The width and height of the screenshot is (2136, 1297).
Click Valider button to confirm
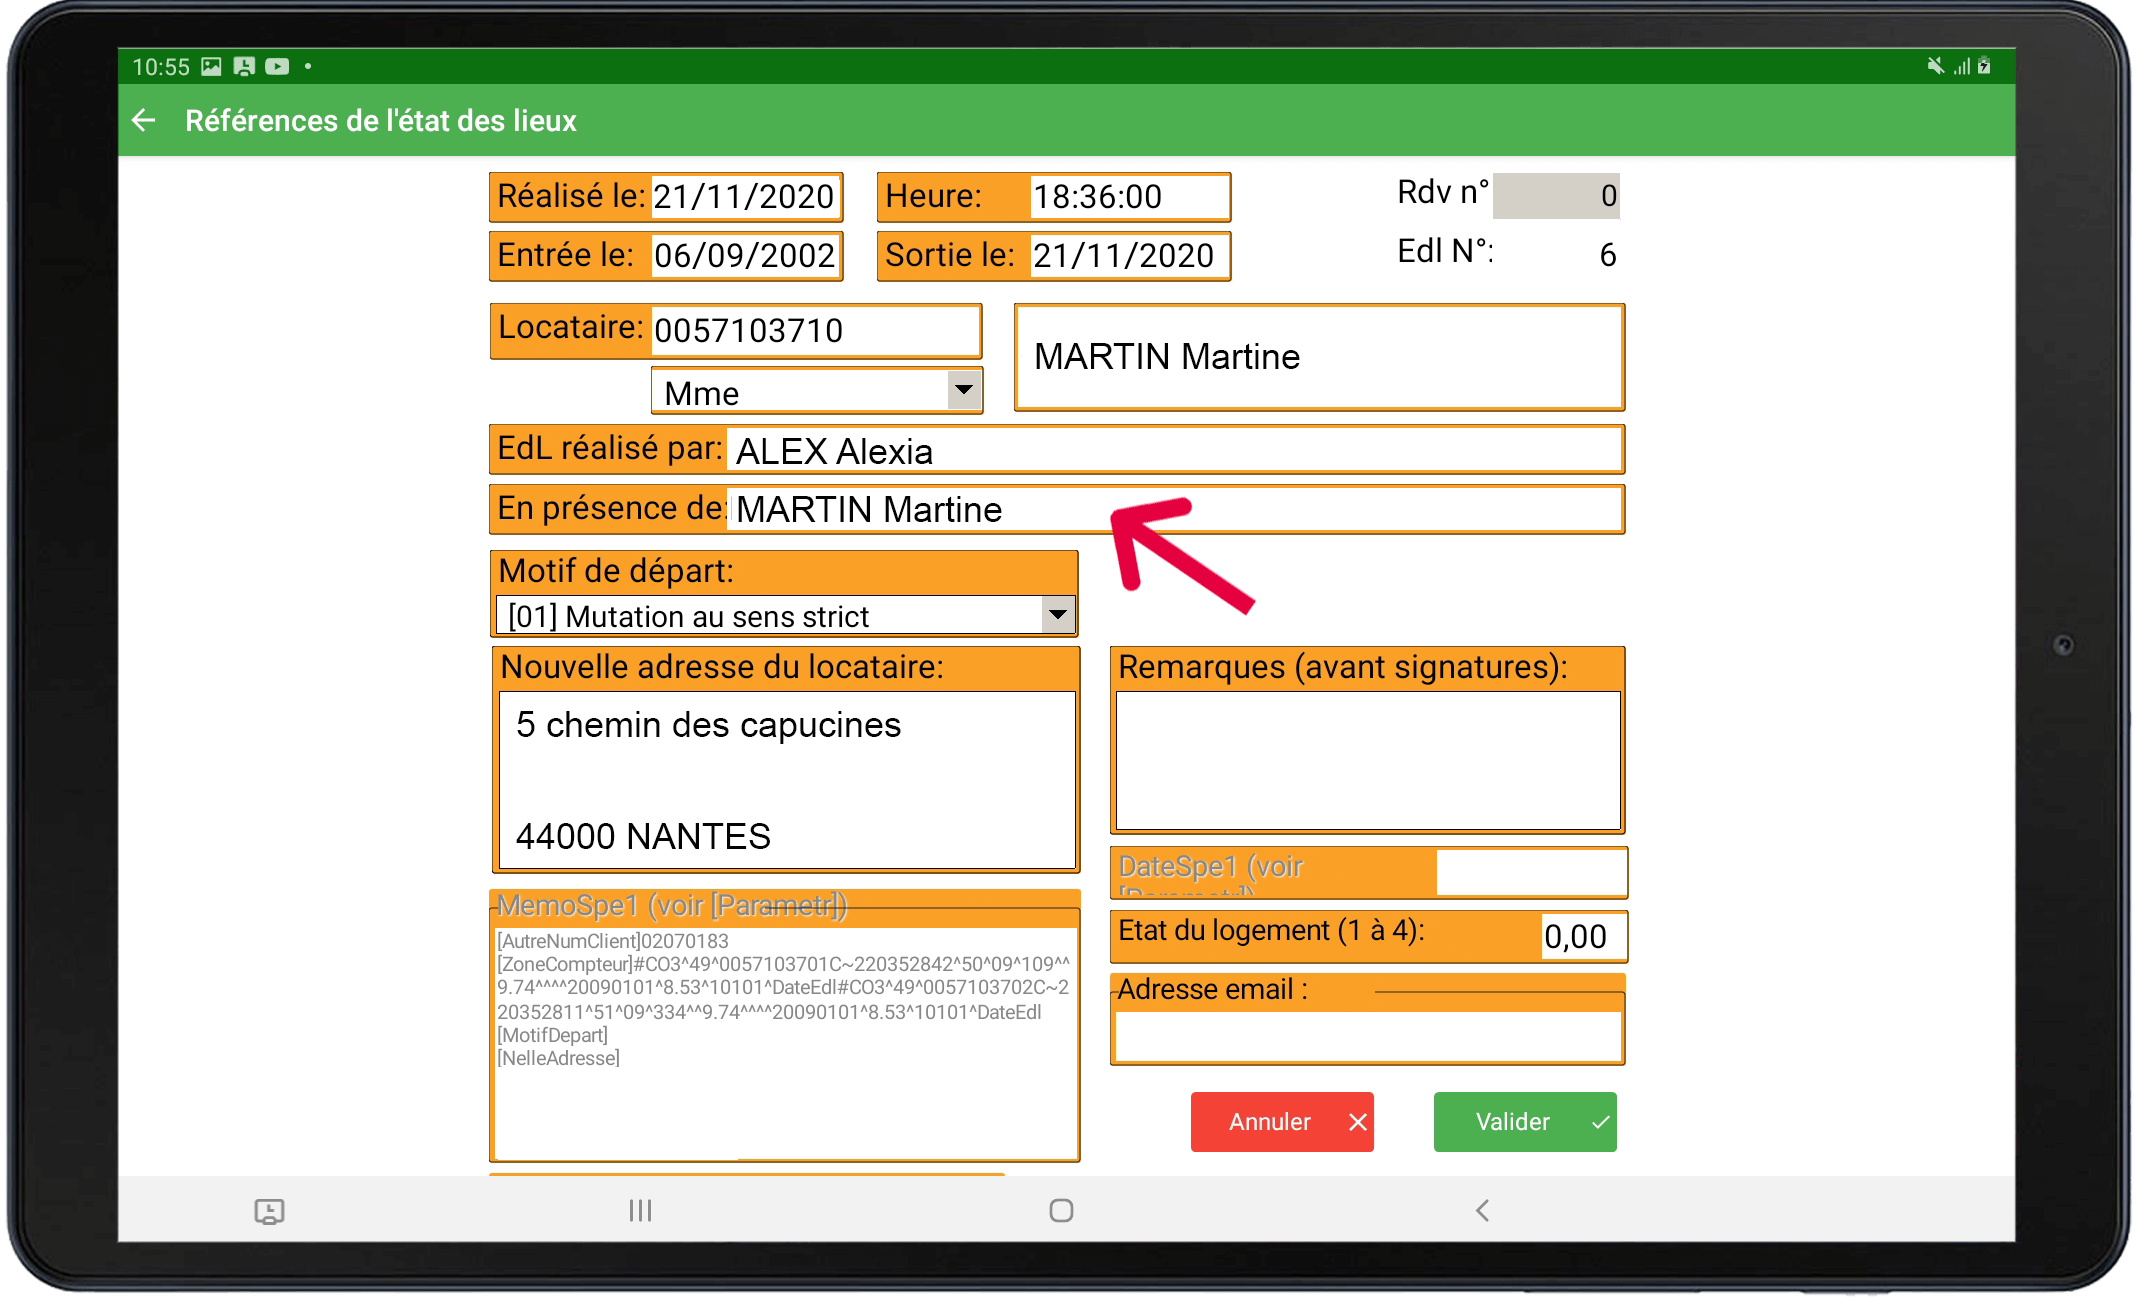coord(1524,1122)
